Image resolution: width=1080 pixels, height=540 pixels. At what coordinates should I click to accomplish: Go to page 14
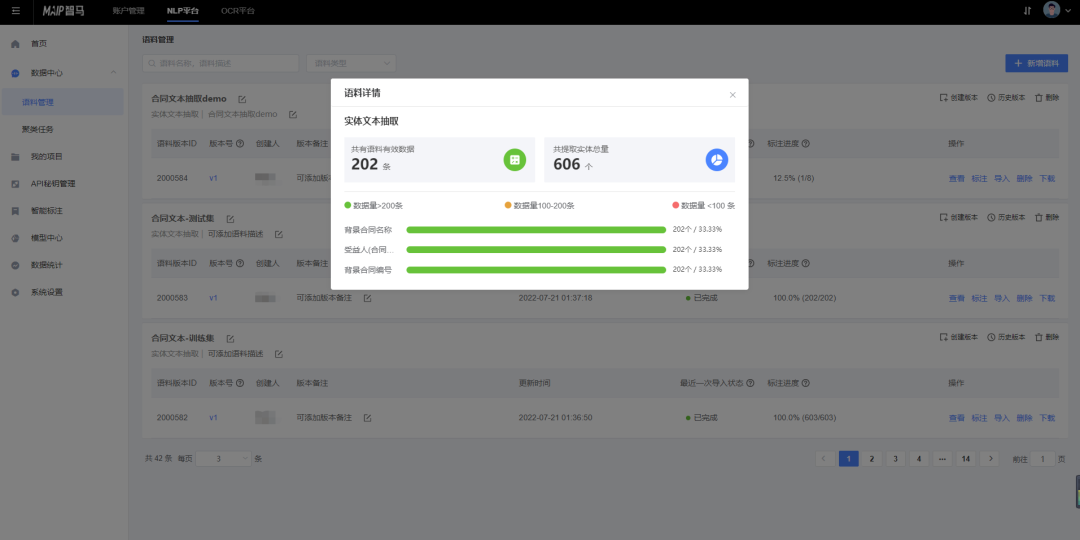click(966, 459)
